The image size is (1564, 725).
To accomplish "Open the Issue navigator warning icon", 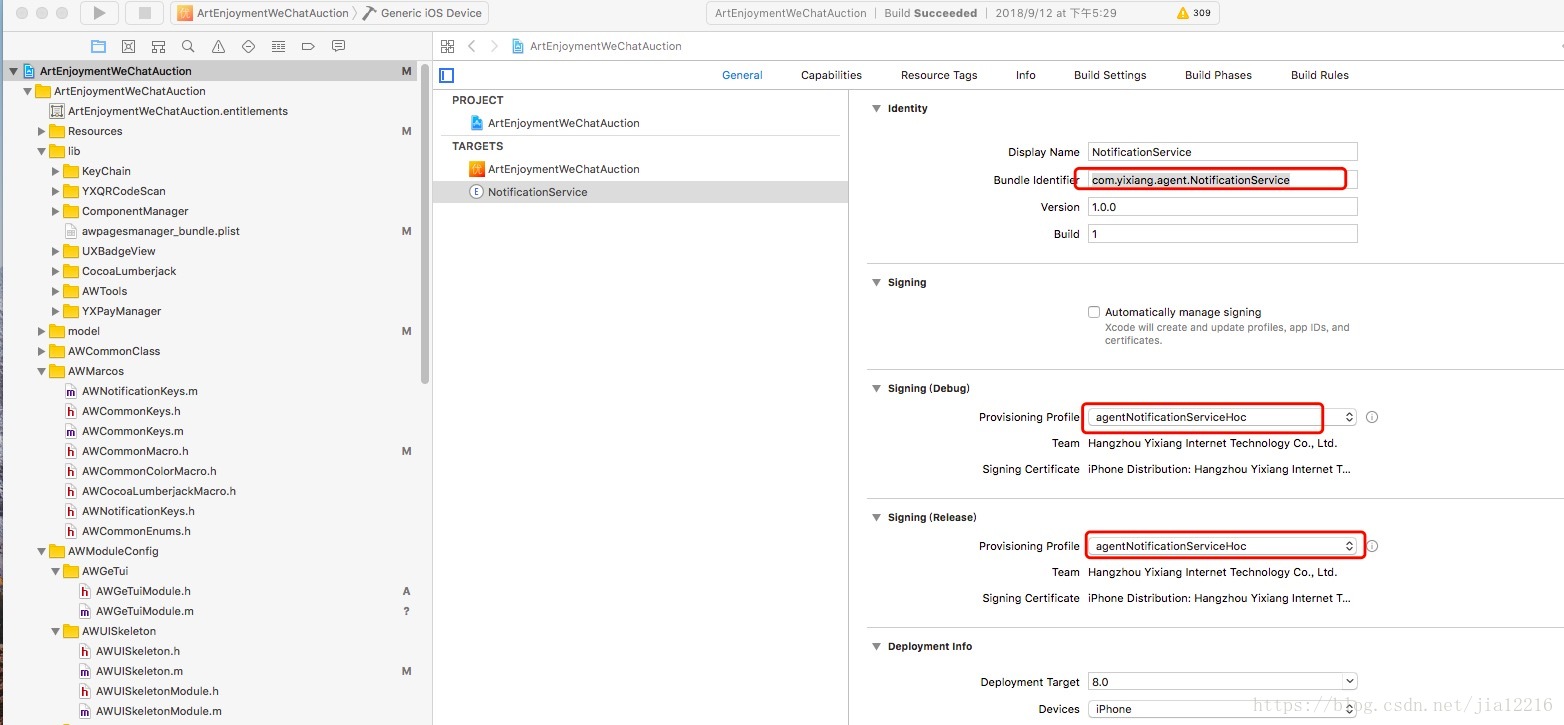I will (218, 46).
